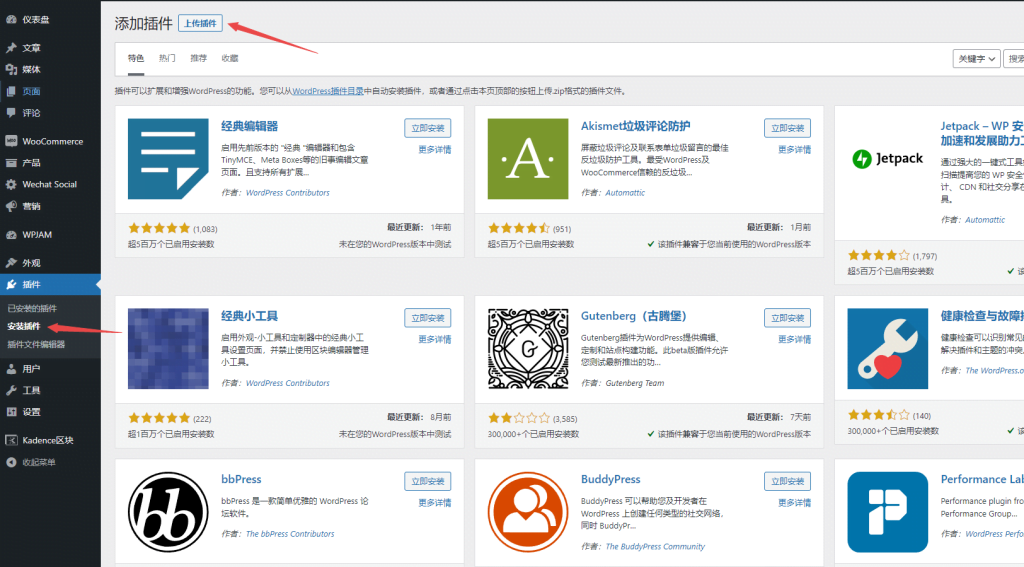
Task: Open the BuddyPress plugin title link
Action: point(611,479)
